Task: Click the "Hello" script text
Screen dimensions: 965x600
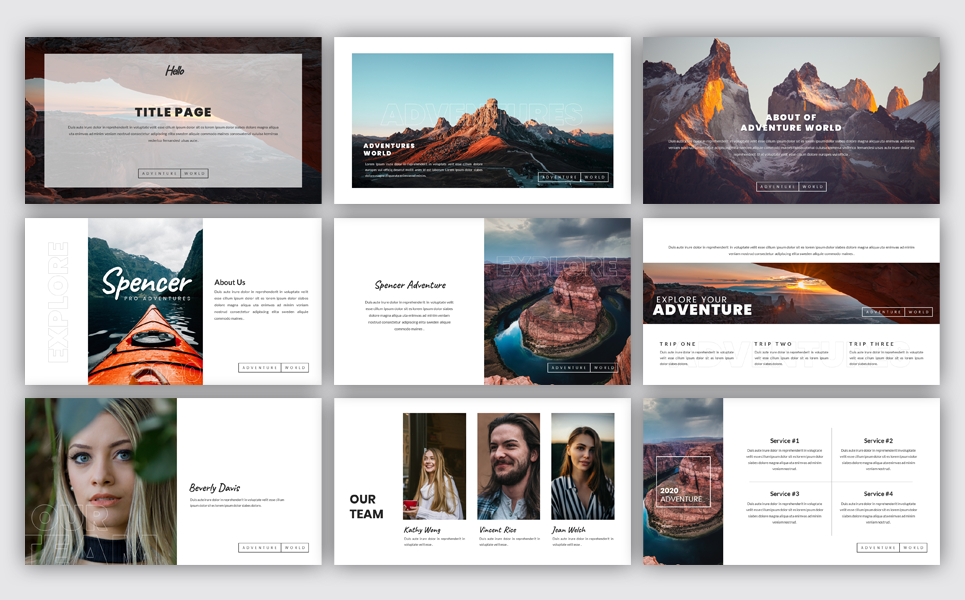Action: [x=174, y=71]
